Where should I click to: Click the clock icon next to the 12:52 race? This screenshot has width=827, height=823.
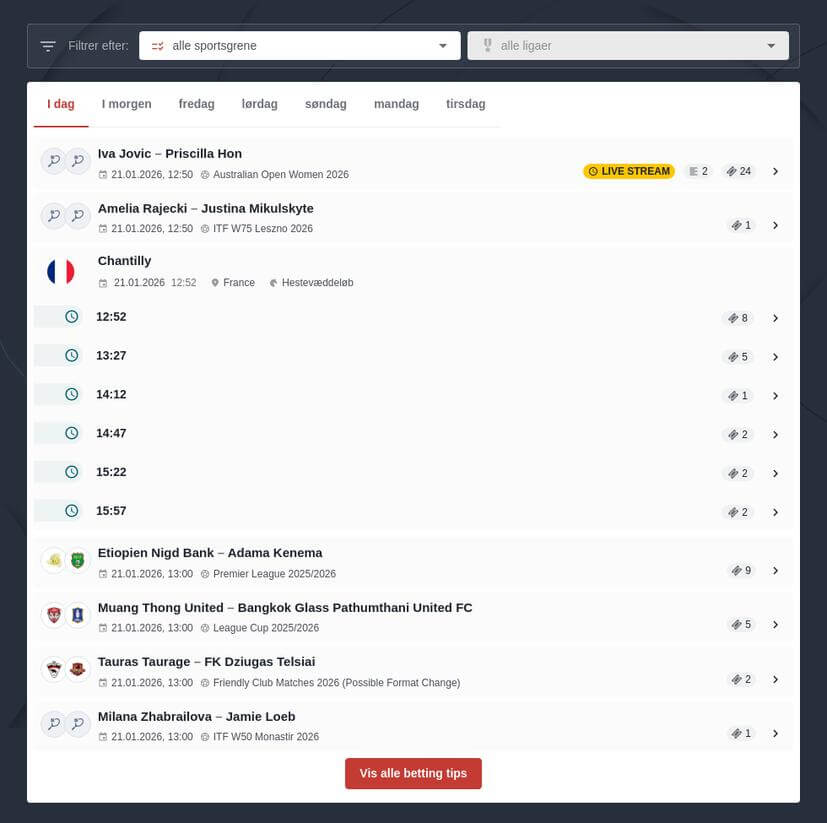coord(71,316)
